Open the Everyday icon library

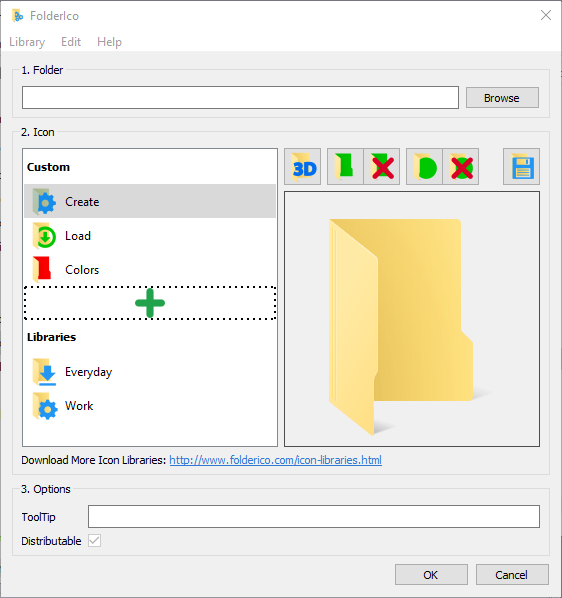click(150, 372)
